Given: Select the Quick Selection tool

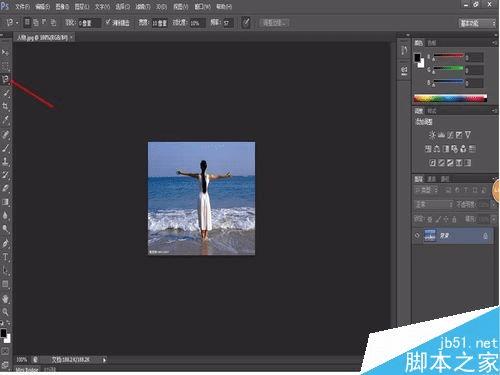Looking at the screenshot, I should (x=5, y=92).
